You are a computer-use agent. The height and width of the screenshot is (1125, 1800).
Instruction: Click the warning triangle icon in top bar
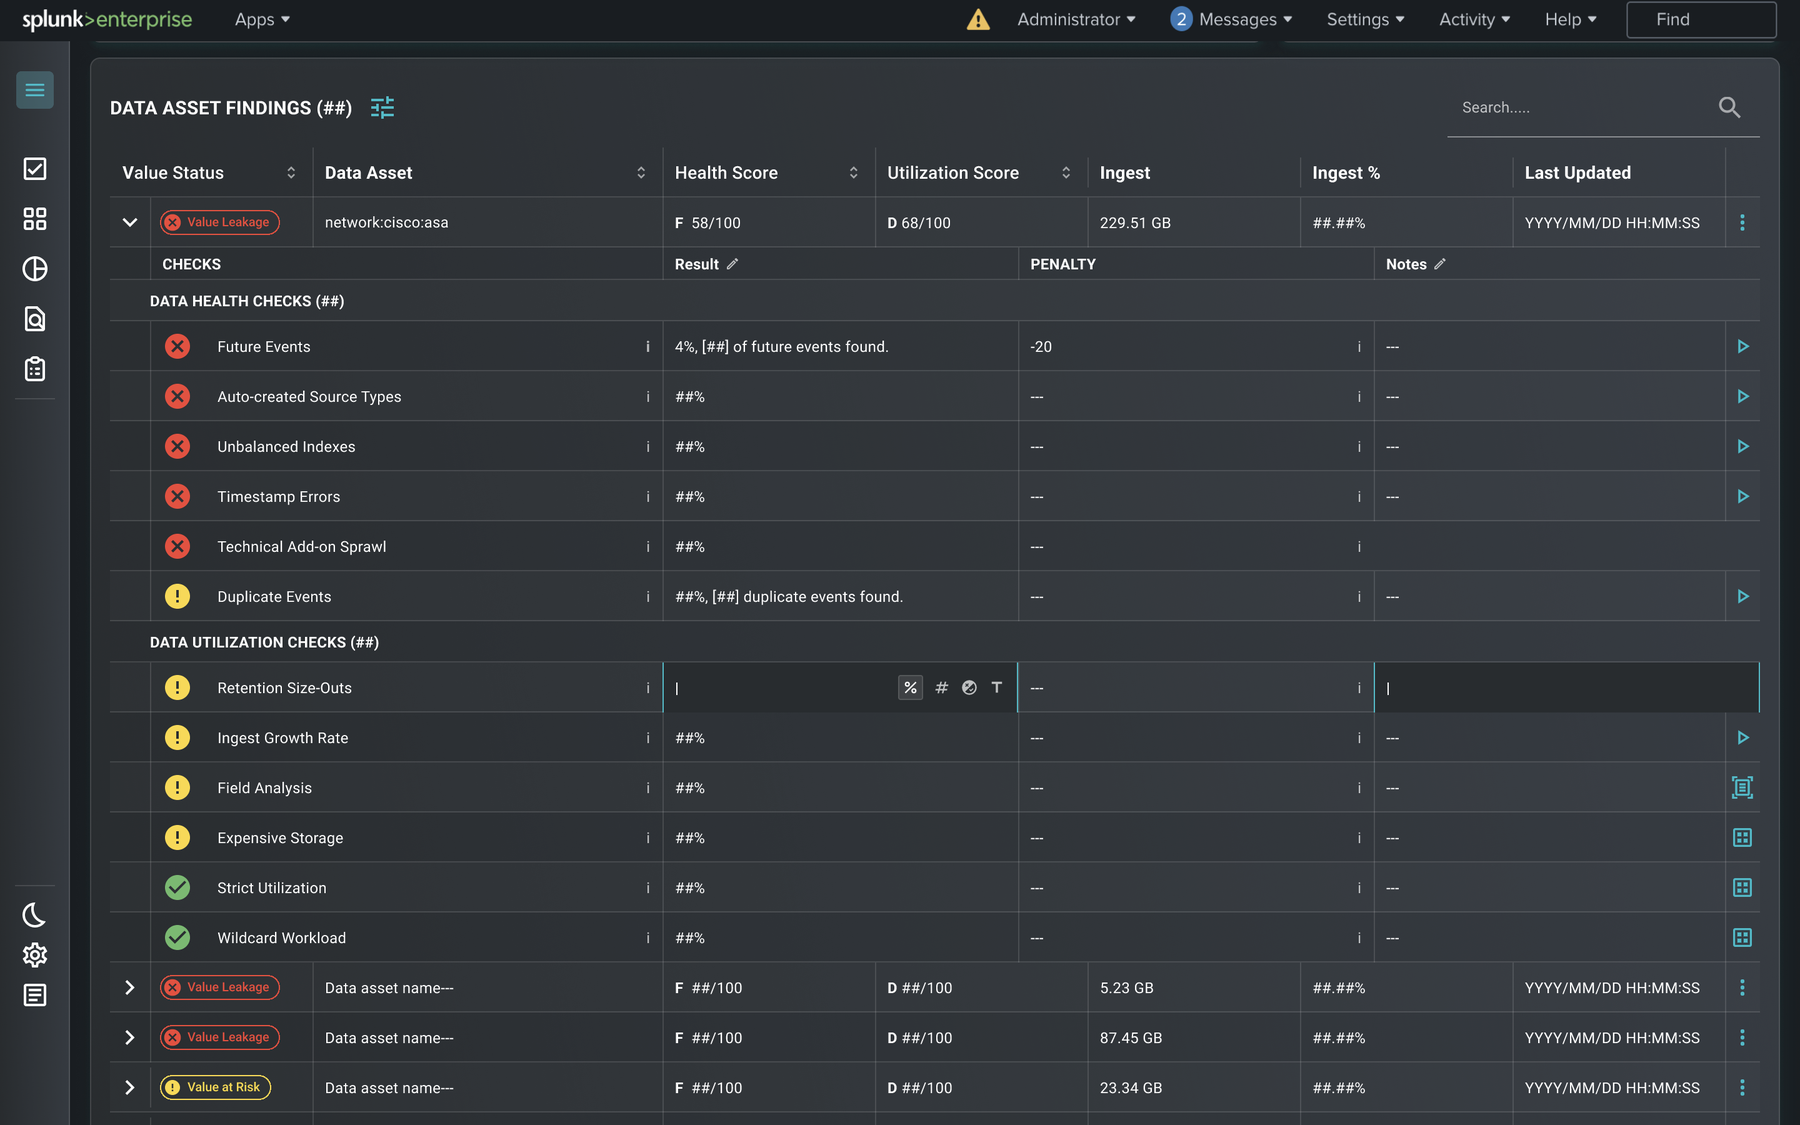click(978, 19)
